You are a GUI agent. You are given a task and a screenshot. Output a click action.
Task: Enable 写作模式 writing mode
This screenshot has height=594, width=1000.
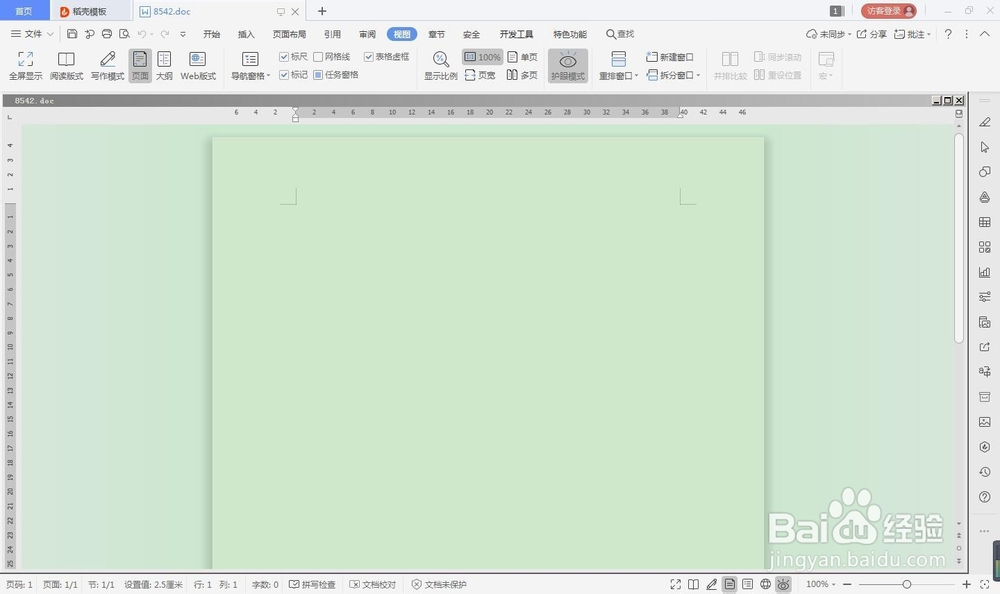107,66
